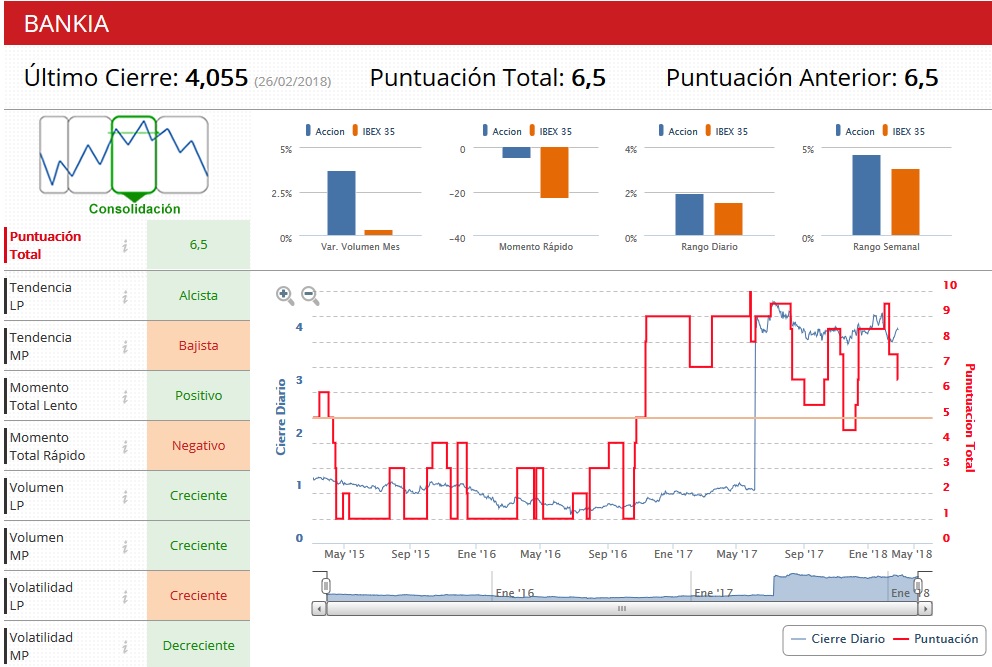Click the Positivo value for Momento Total Lento
The height and width of the screenshot is (667, 992).
coord(198,396)
